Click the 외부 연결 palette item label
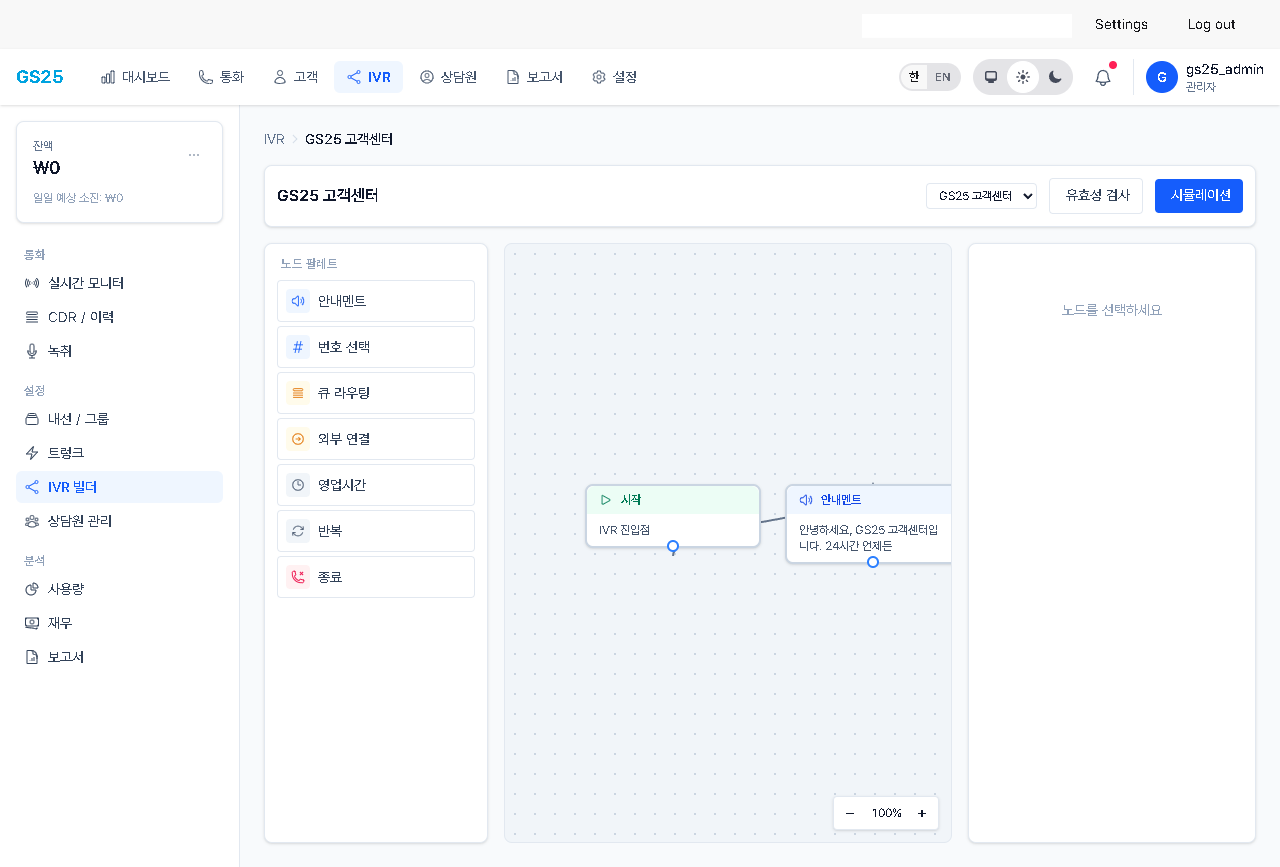Screen dimensions: 1280x867 tap(344, 439)
